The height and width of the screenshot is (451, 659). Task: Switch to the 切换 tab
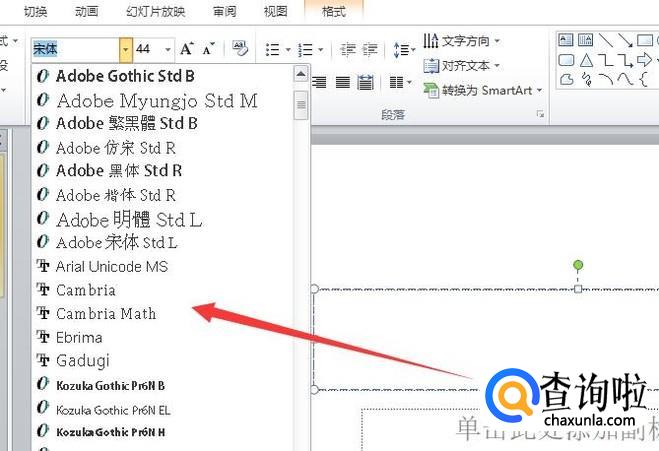point(35,11)
